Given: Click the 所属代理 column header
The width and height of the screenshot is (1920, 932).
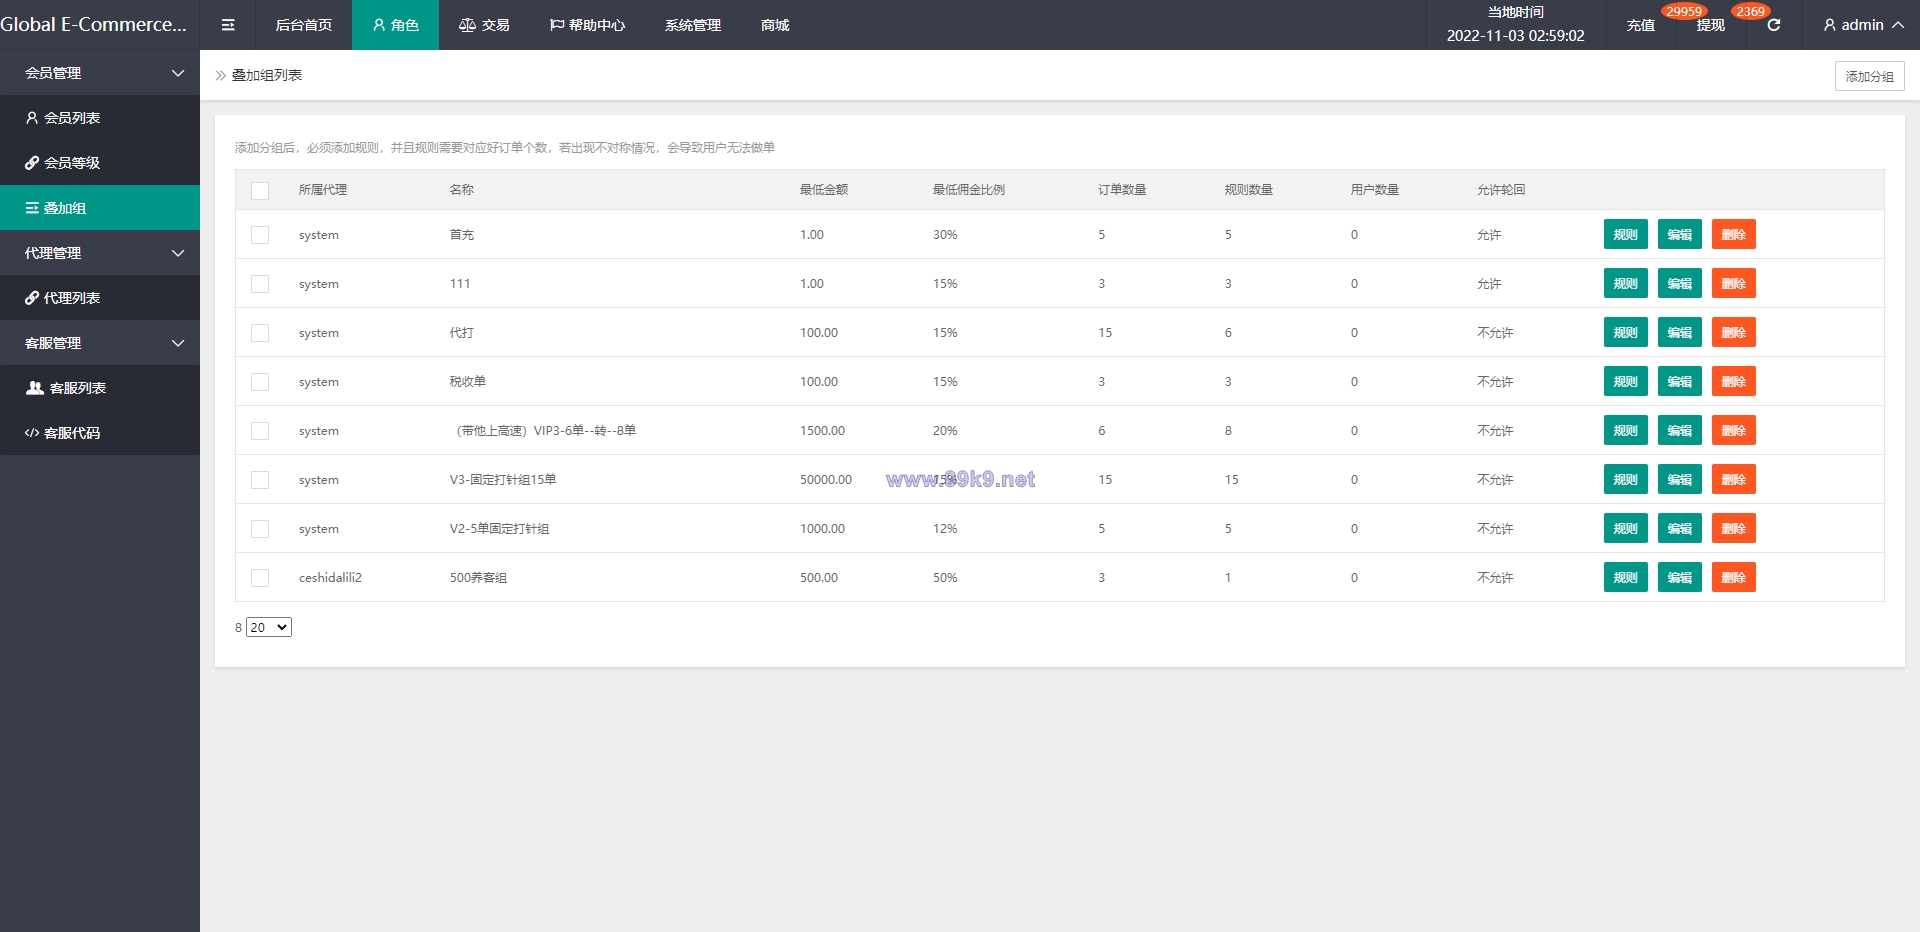Looking at the screenshot, I should point(323,190).
